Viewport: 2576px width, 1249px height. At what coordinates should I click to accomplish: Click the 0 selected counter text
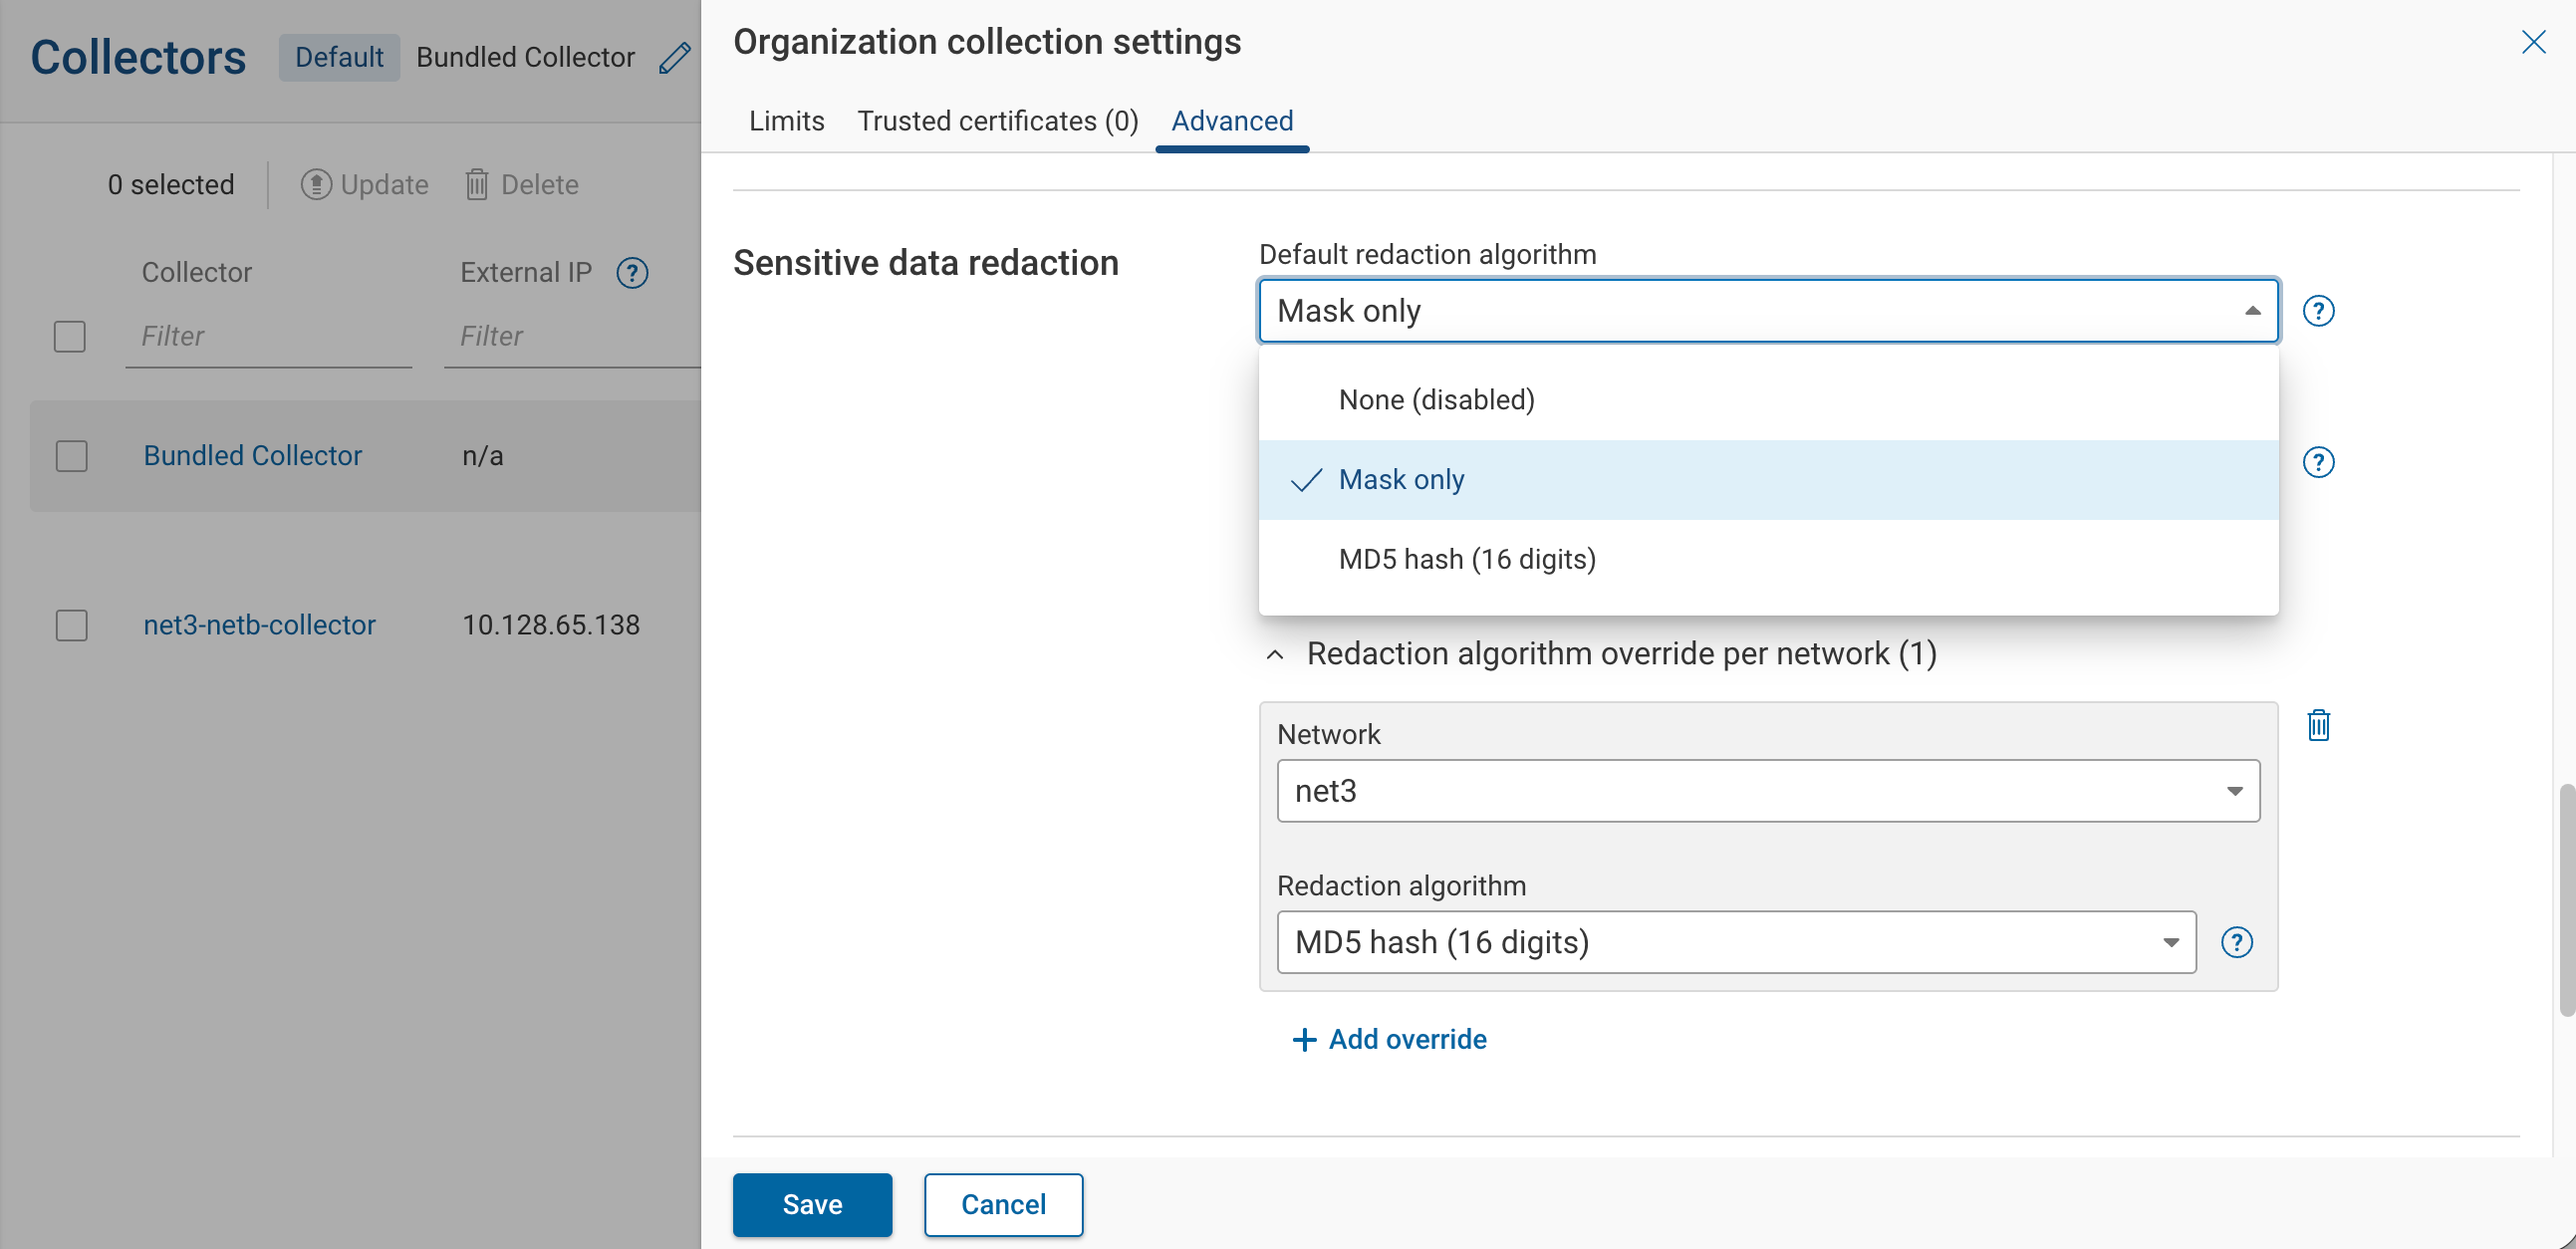click(x=171, y=184)
